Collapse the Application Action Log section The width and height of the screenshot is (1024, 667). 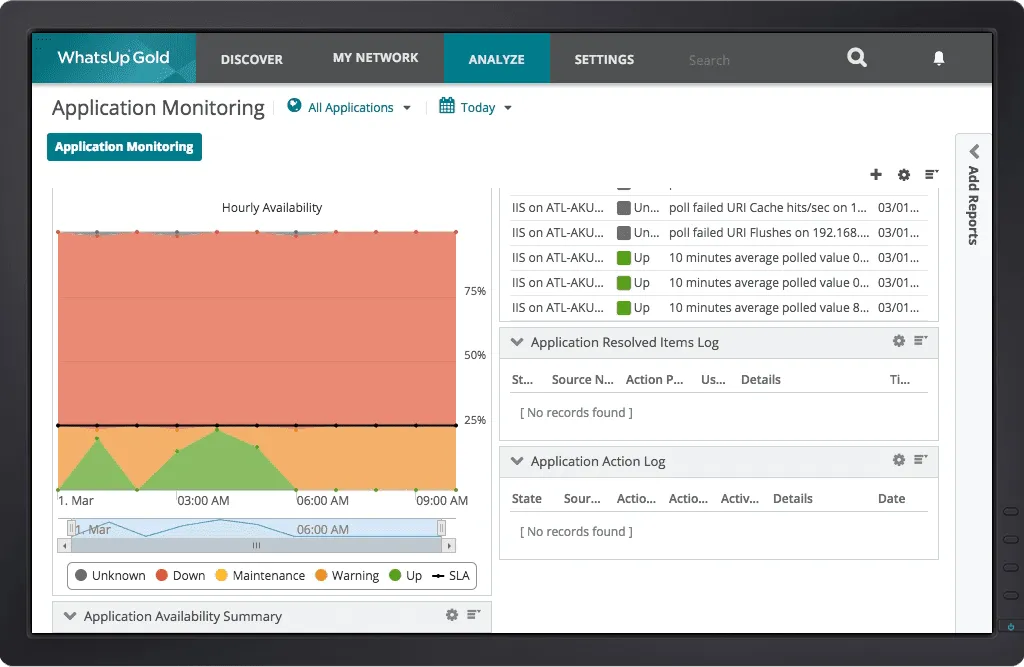tap(517, 460)
